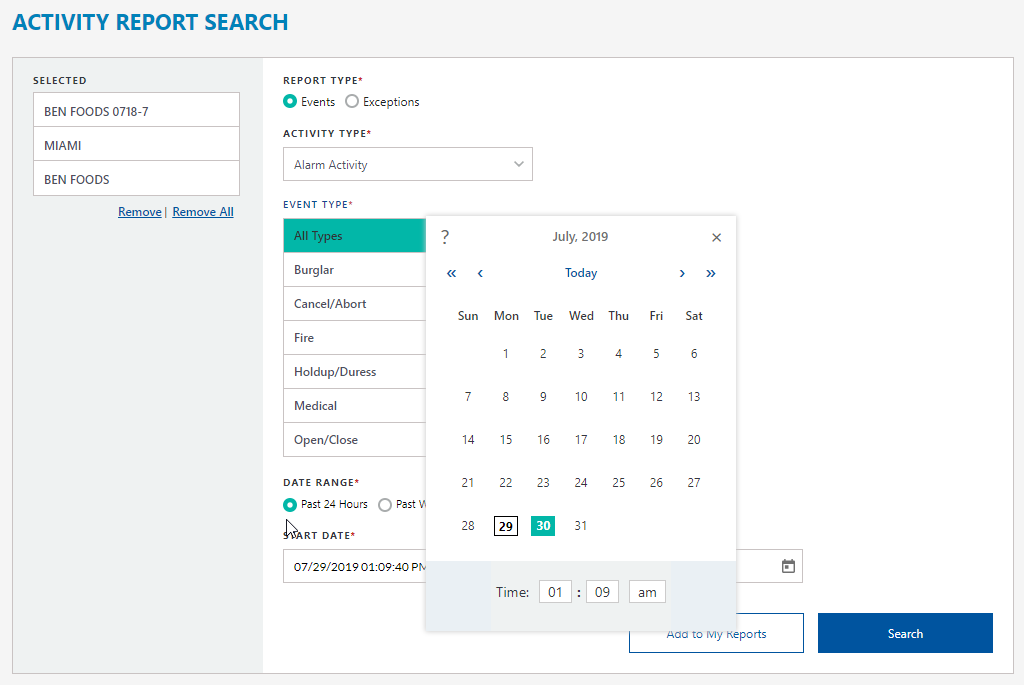Select Cancel/Abort event type
1024x685 pixels.
point(355,304)
